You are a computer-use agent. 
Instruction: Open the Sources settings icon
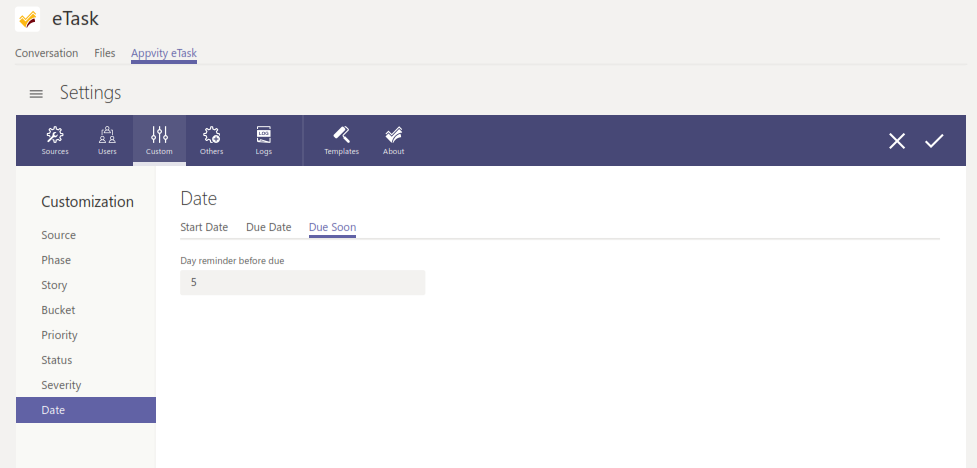[55, 140]
